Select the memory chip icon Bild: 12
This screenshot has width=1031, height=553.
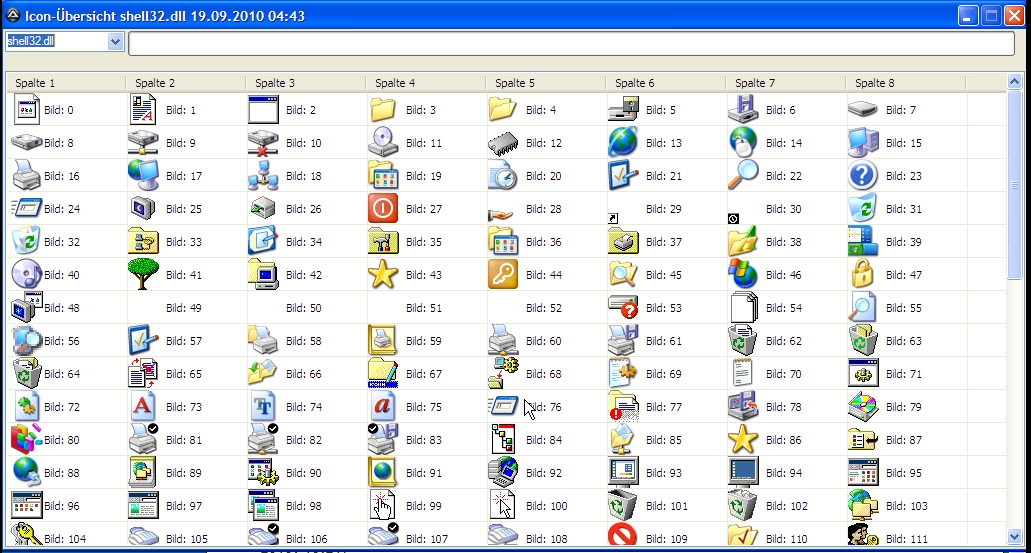pos(503,143)
